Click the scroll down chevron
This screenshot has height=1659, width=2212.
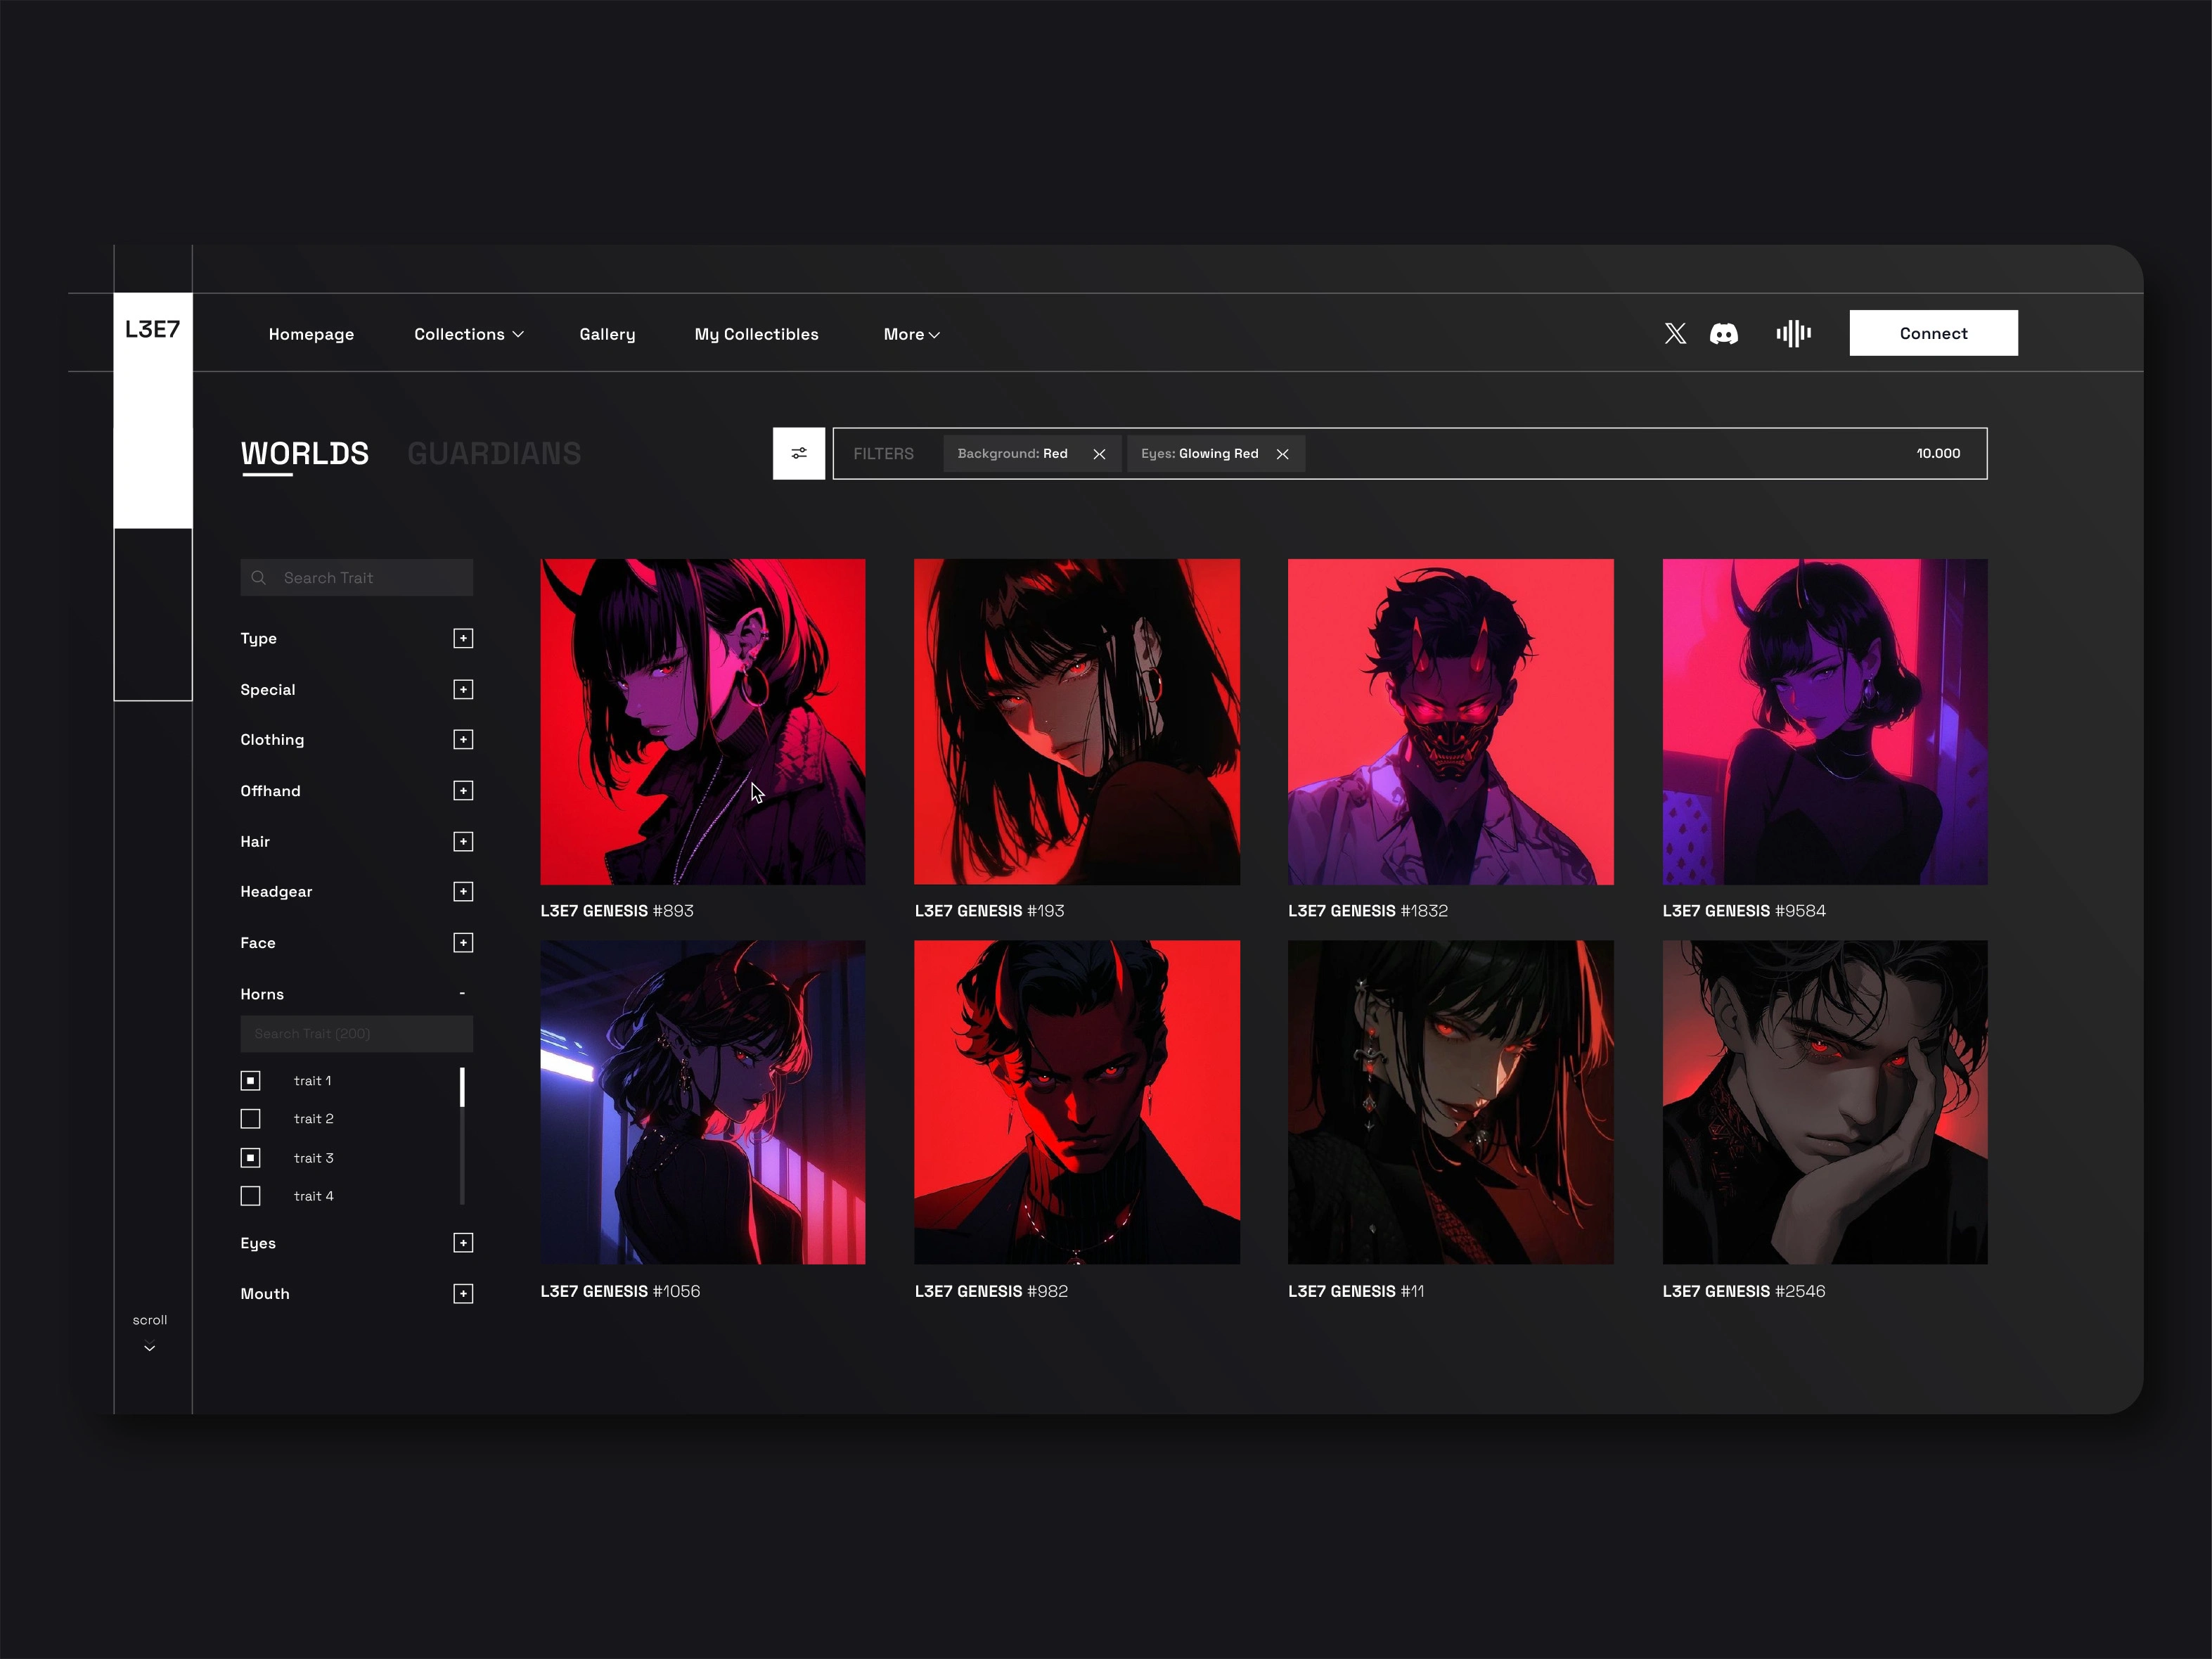click(x=150, y=1347)
